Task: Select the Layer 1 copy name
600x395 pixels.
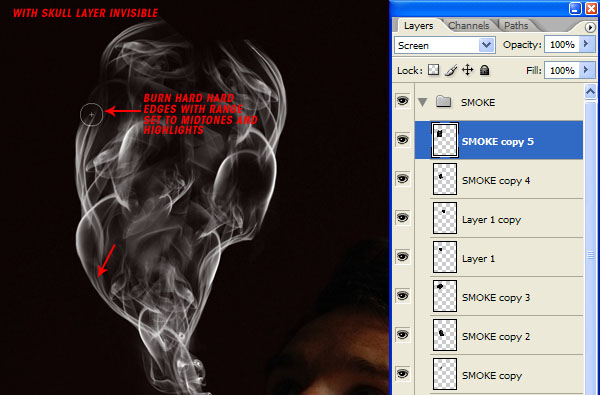Action: pyautogui.click(x=491, y=220)
